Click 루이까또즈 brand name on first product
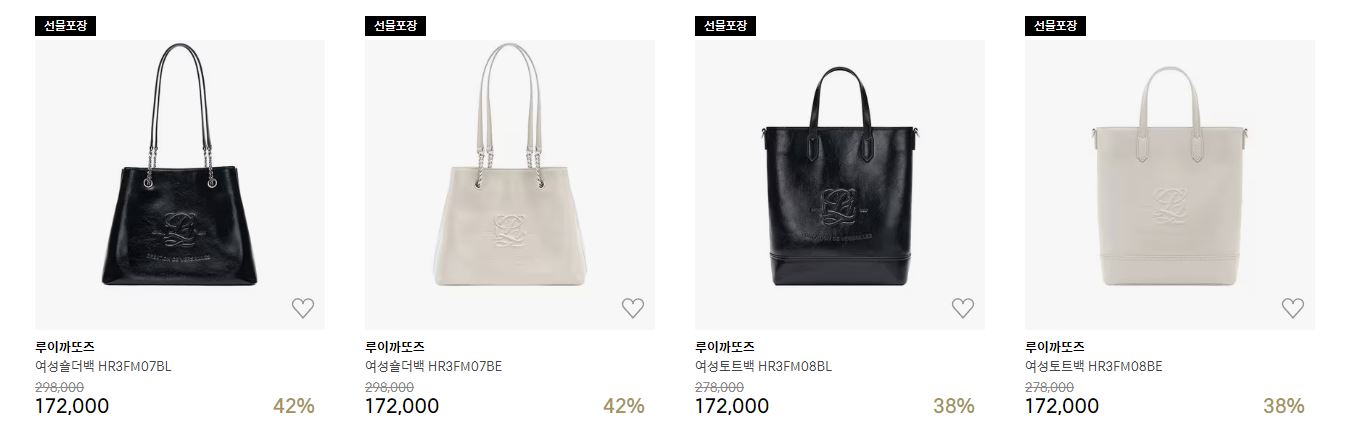 [65, 347]
